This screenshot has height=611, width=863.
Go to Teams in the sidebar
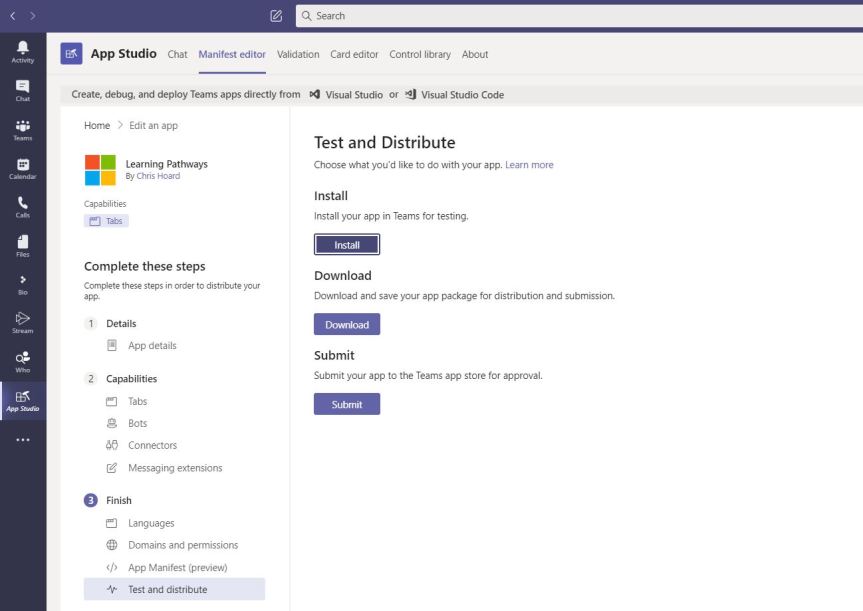click(22, 130)
